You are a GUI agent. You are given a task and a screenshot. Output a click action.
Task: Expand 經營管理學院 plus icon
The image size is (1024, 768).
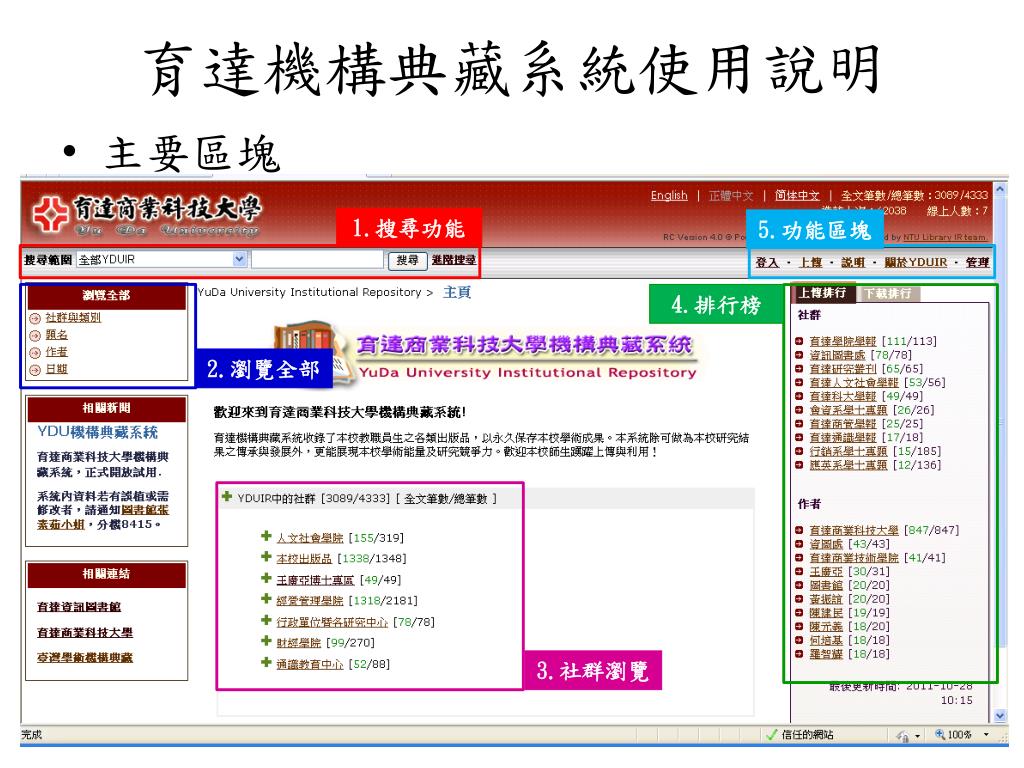(266, 599)
